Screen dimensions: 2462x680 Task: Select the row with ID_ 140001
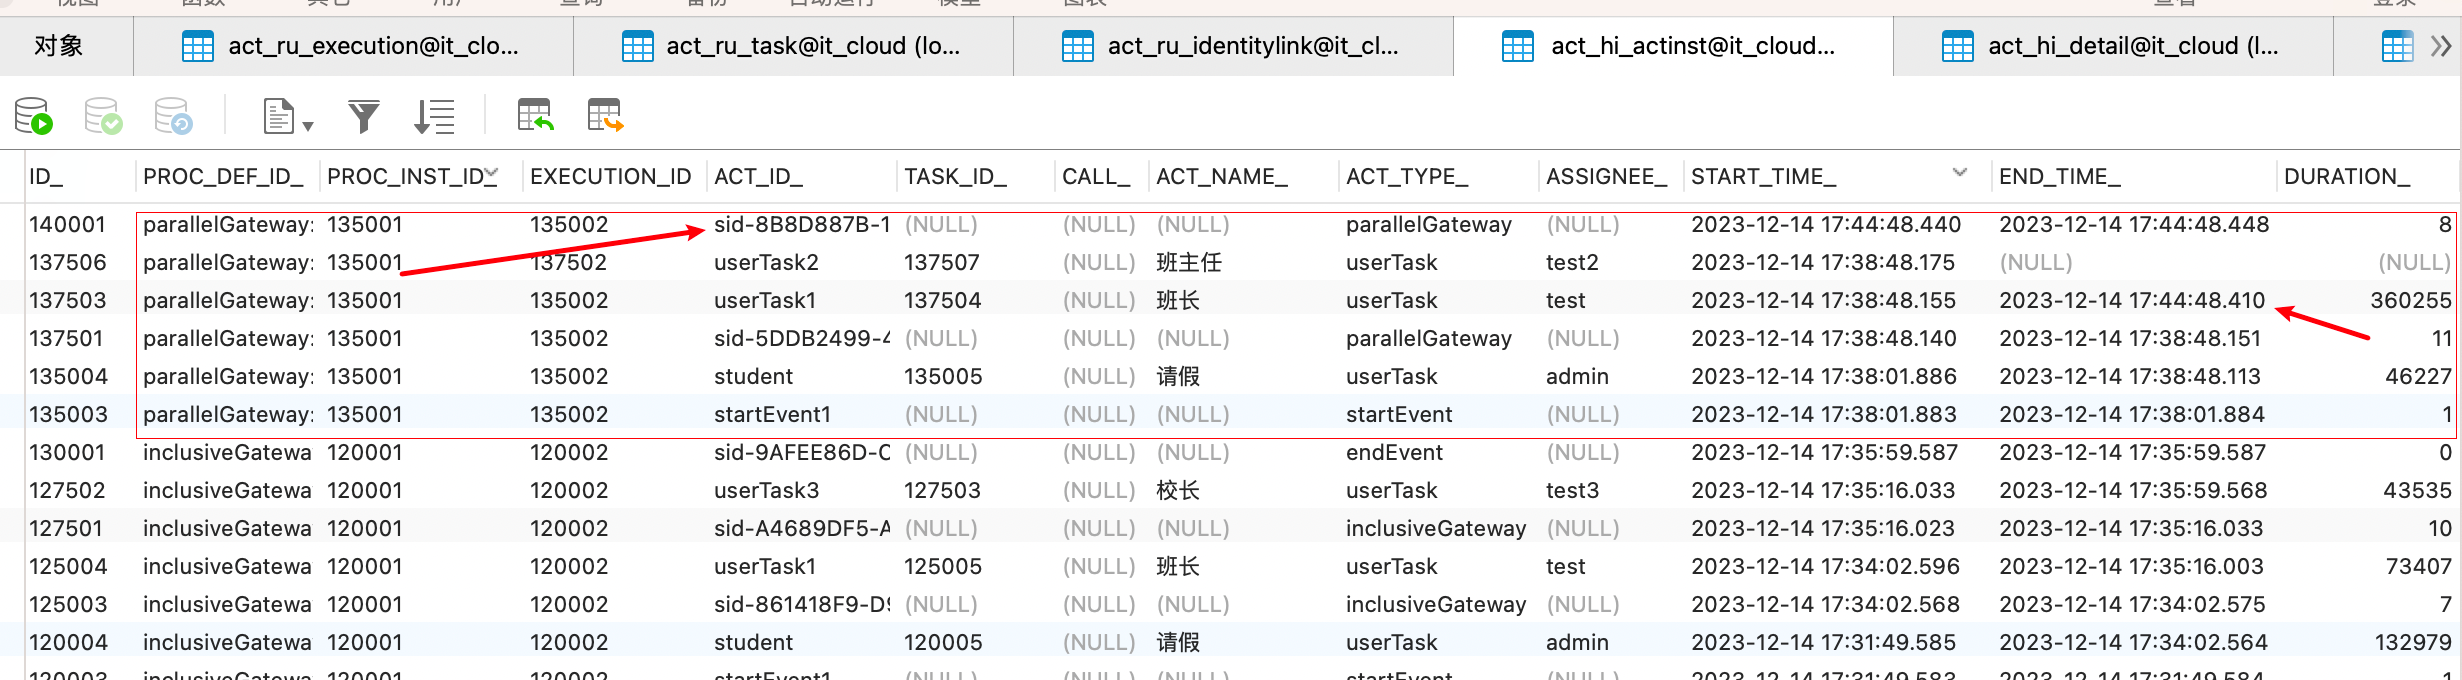[x=67, y=225]
